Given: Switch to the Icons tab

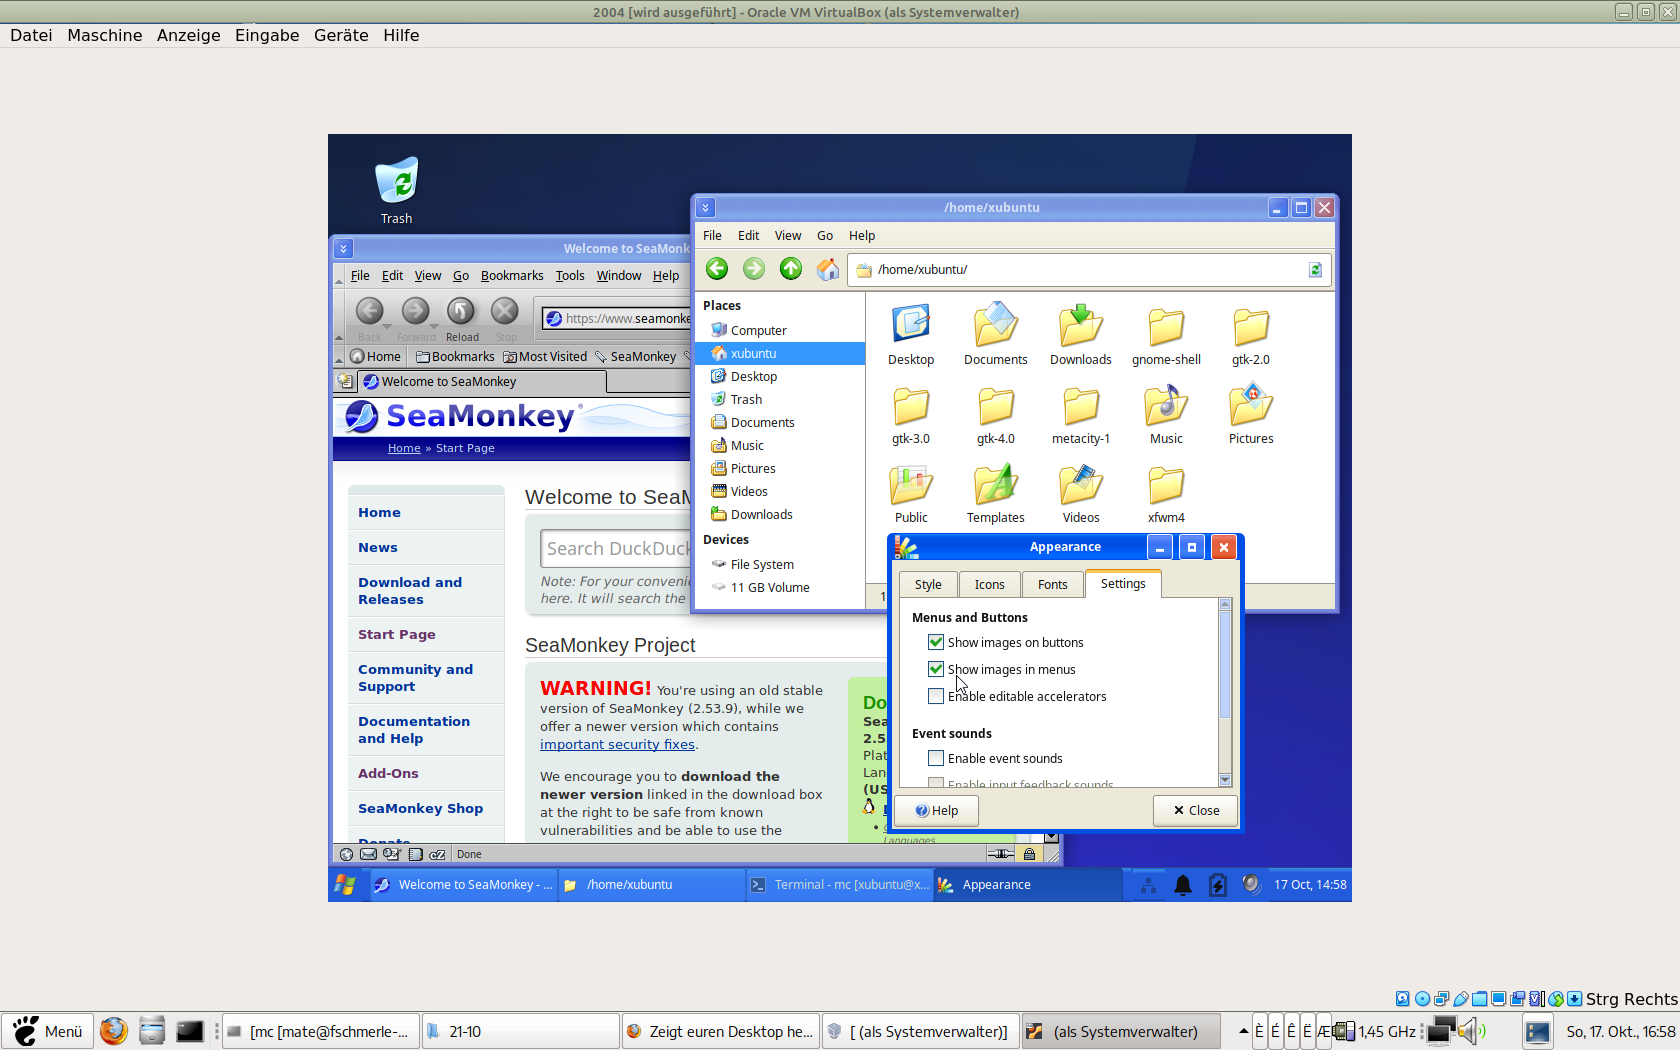Looking at the screenshot, I should [990, 585].
